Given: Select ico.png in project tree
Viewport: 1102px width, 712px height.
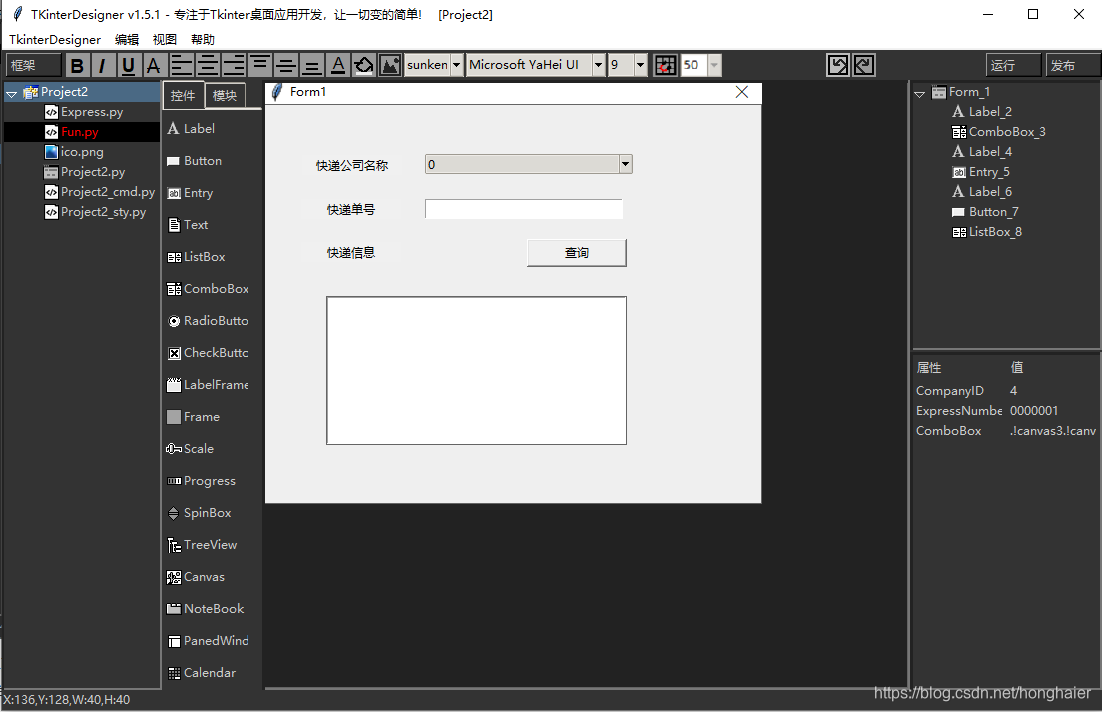Looking at the screenshot, I should [x=74, y=152].
